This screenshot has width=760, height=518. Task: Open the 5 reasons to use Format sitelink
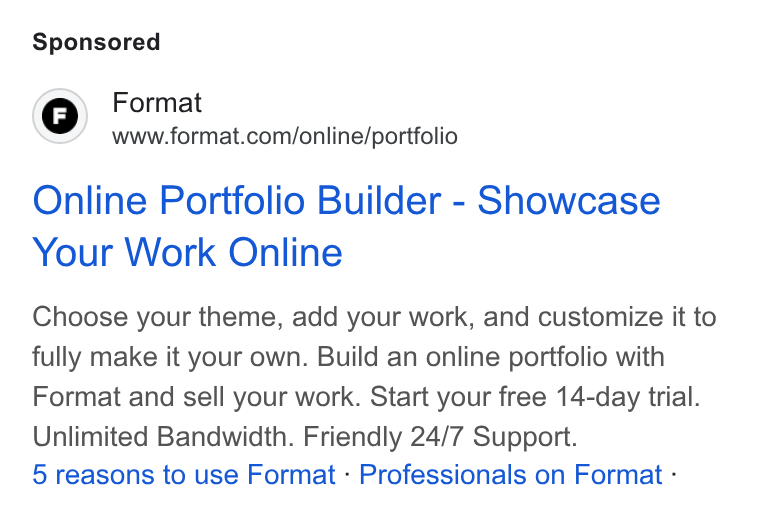point(184,474)
